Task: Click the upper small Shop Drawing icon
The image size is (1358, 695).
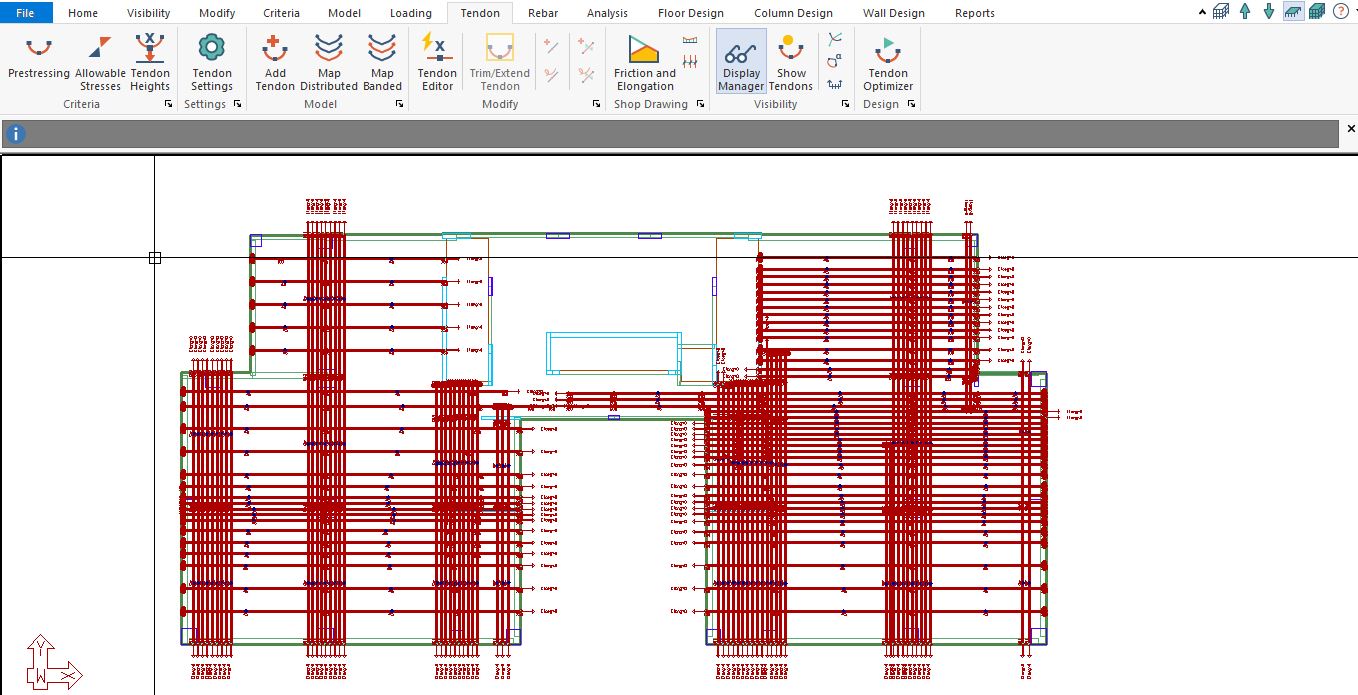Action: click(x=690, y=40)
